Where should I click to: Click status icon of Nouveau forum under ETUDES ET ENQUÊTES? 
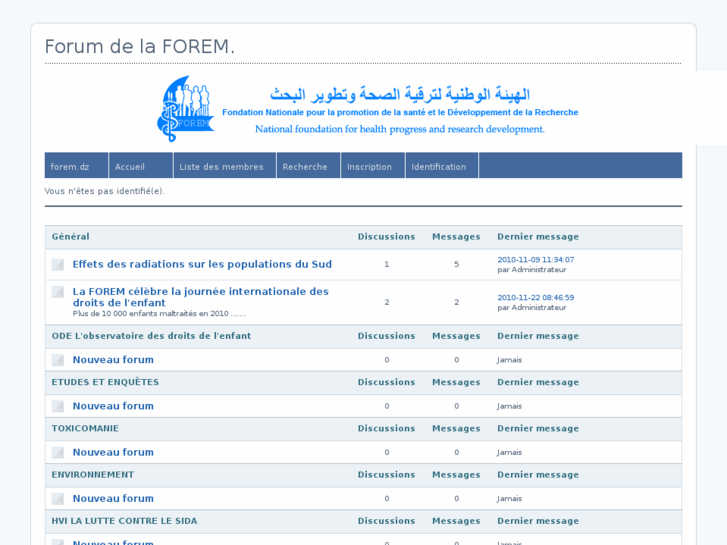[x=58, y=406]
